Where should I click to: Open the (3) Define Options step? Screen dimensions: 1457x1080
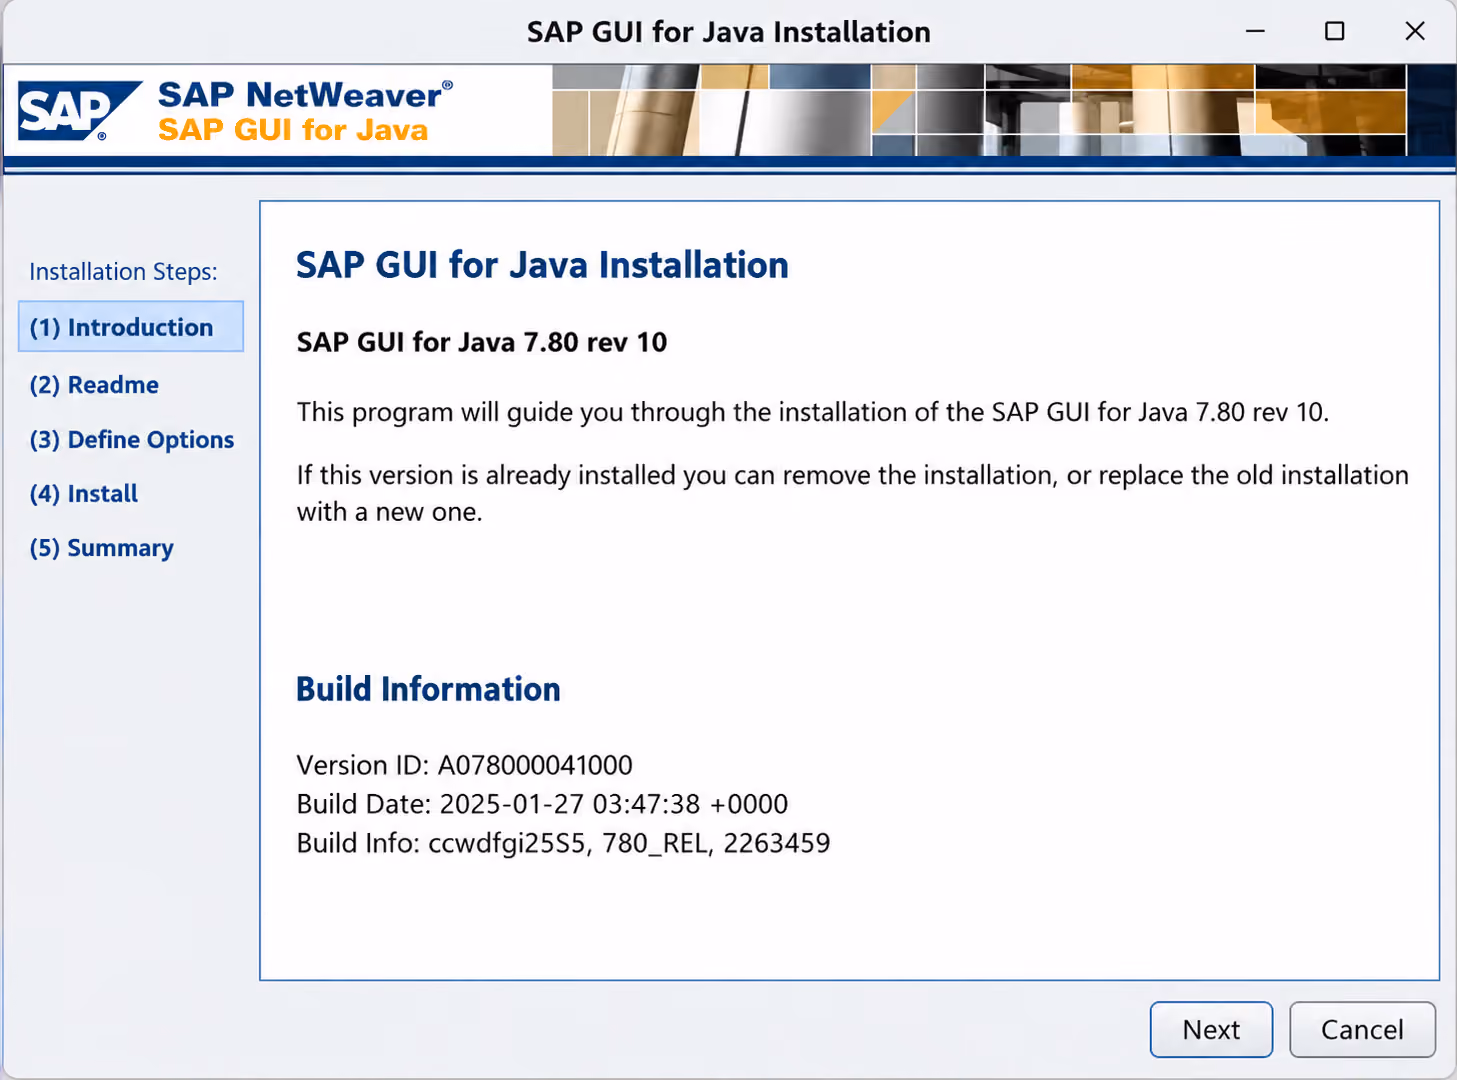click(x=132, y=440)
